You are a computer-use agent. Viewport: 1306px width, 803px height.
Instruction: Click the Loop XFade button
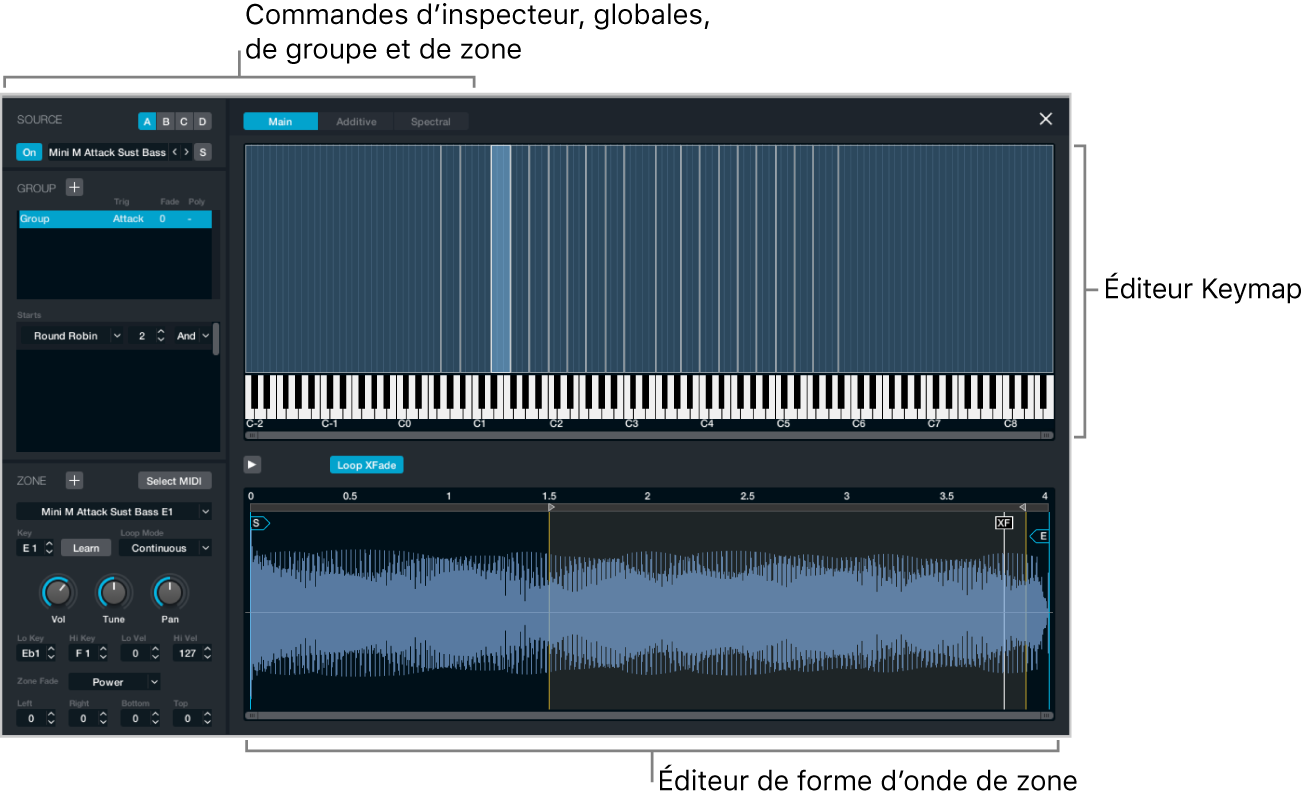pos(364,464)
